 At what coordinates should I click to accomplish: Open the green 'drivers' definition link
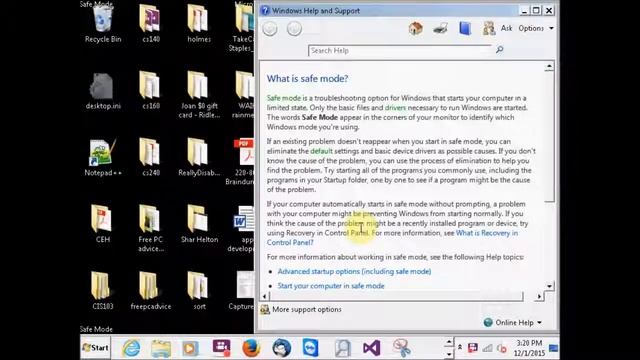[x=395, y=108]
